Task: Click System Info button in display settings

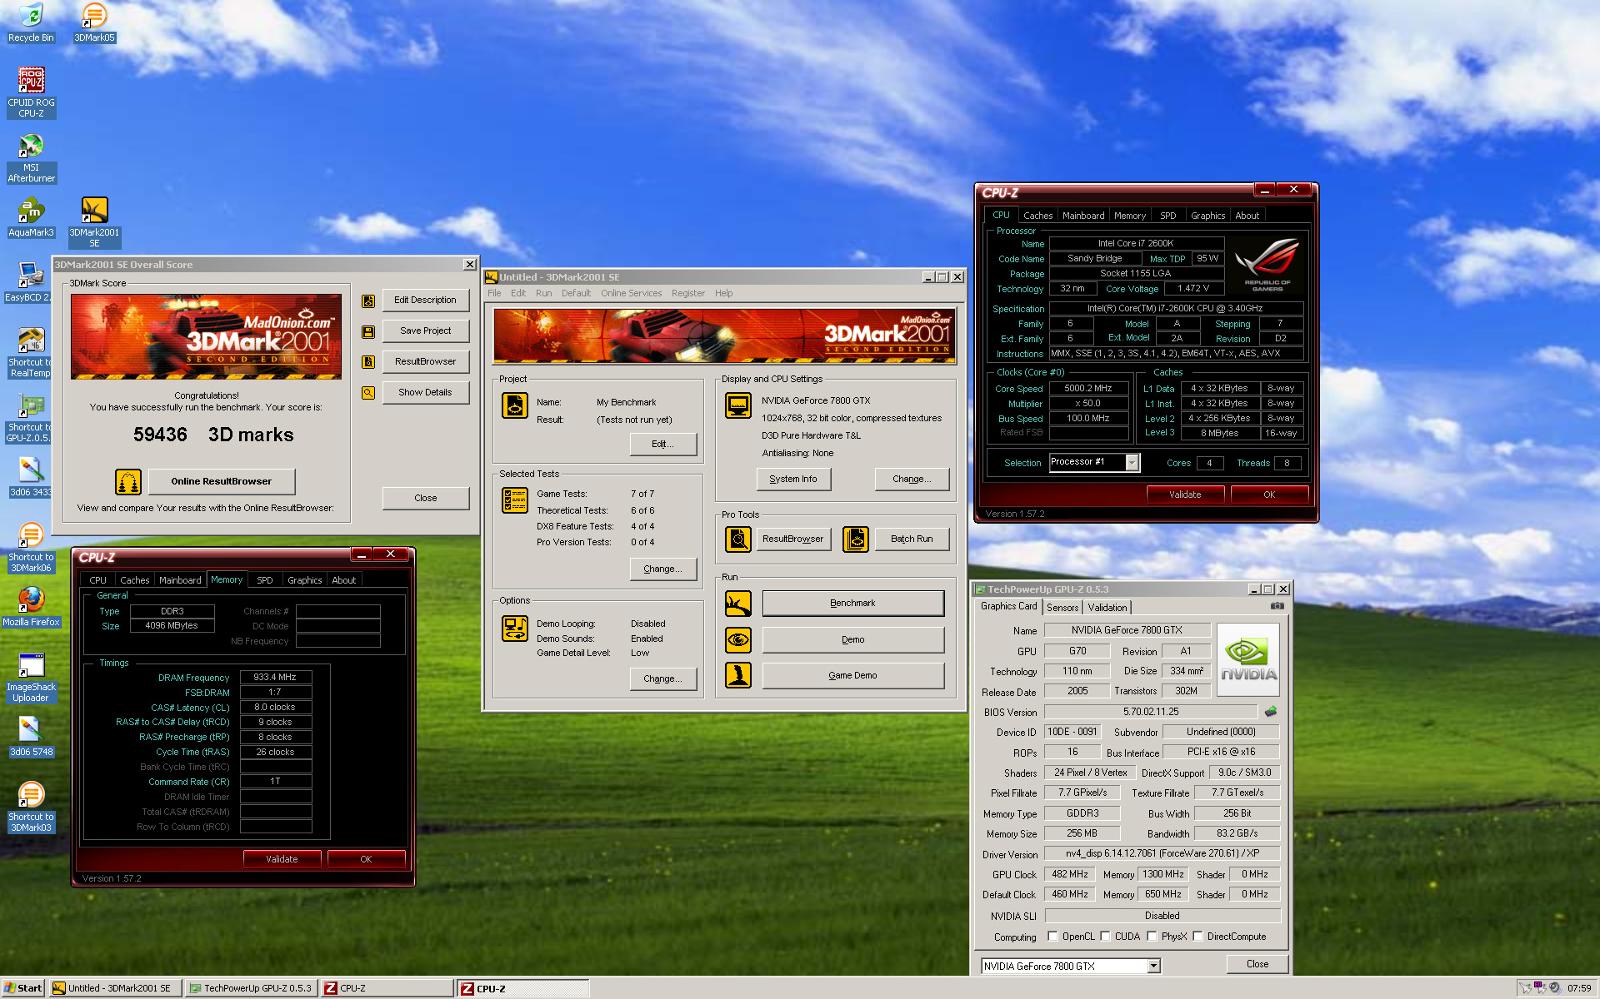Action: [793, 479]
